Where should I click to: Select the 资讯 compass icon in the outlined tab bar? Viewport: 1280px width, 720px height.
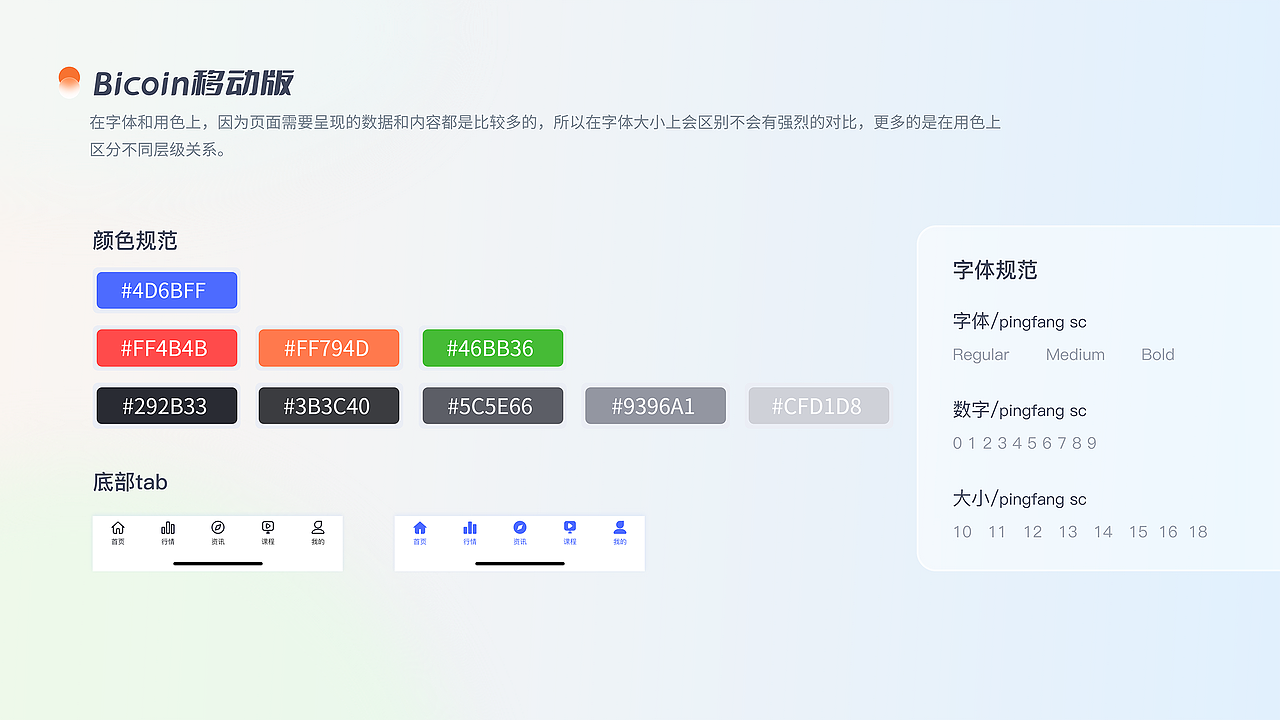[218, 528]
